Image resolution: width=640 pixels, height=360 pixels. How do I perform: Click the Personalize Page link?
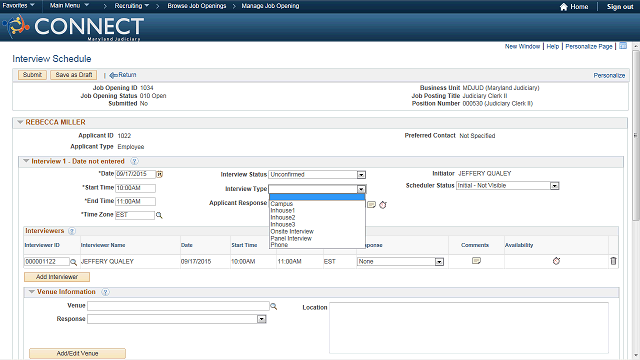[x=589, y=47]
